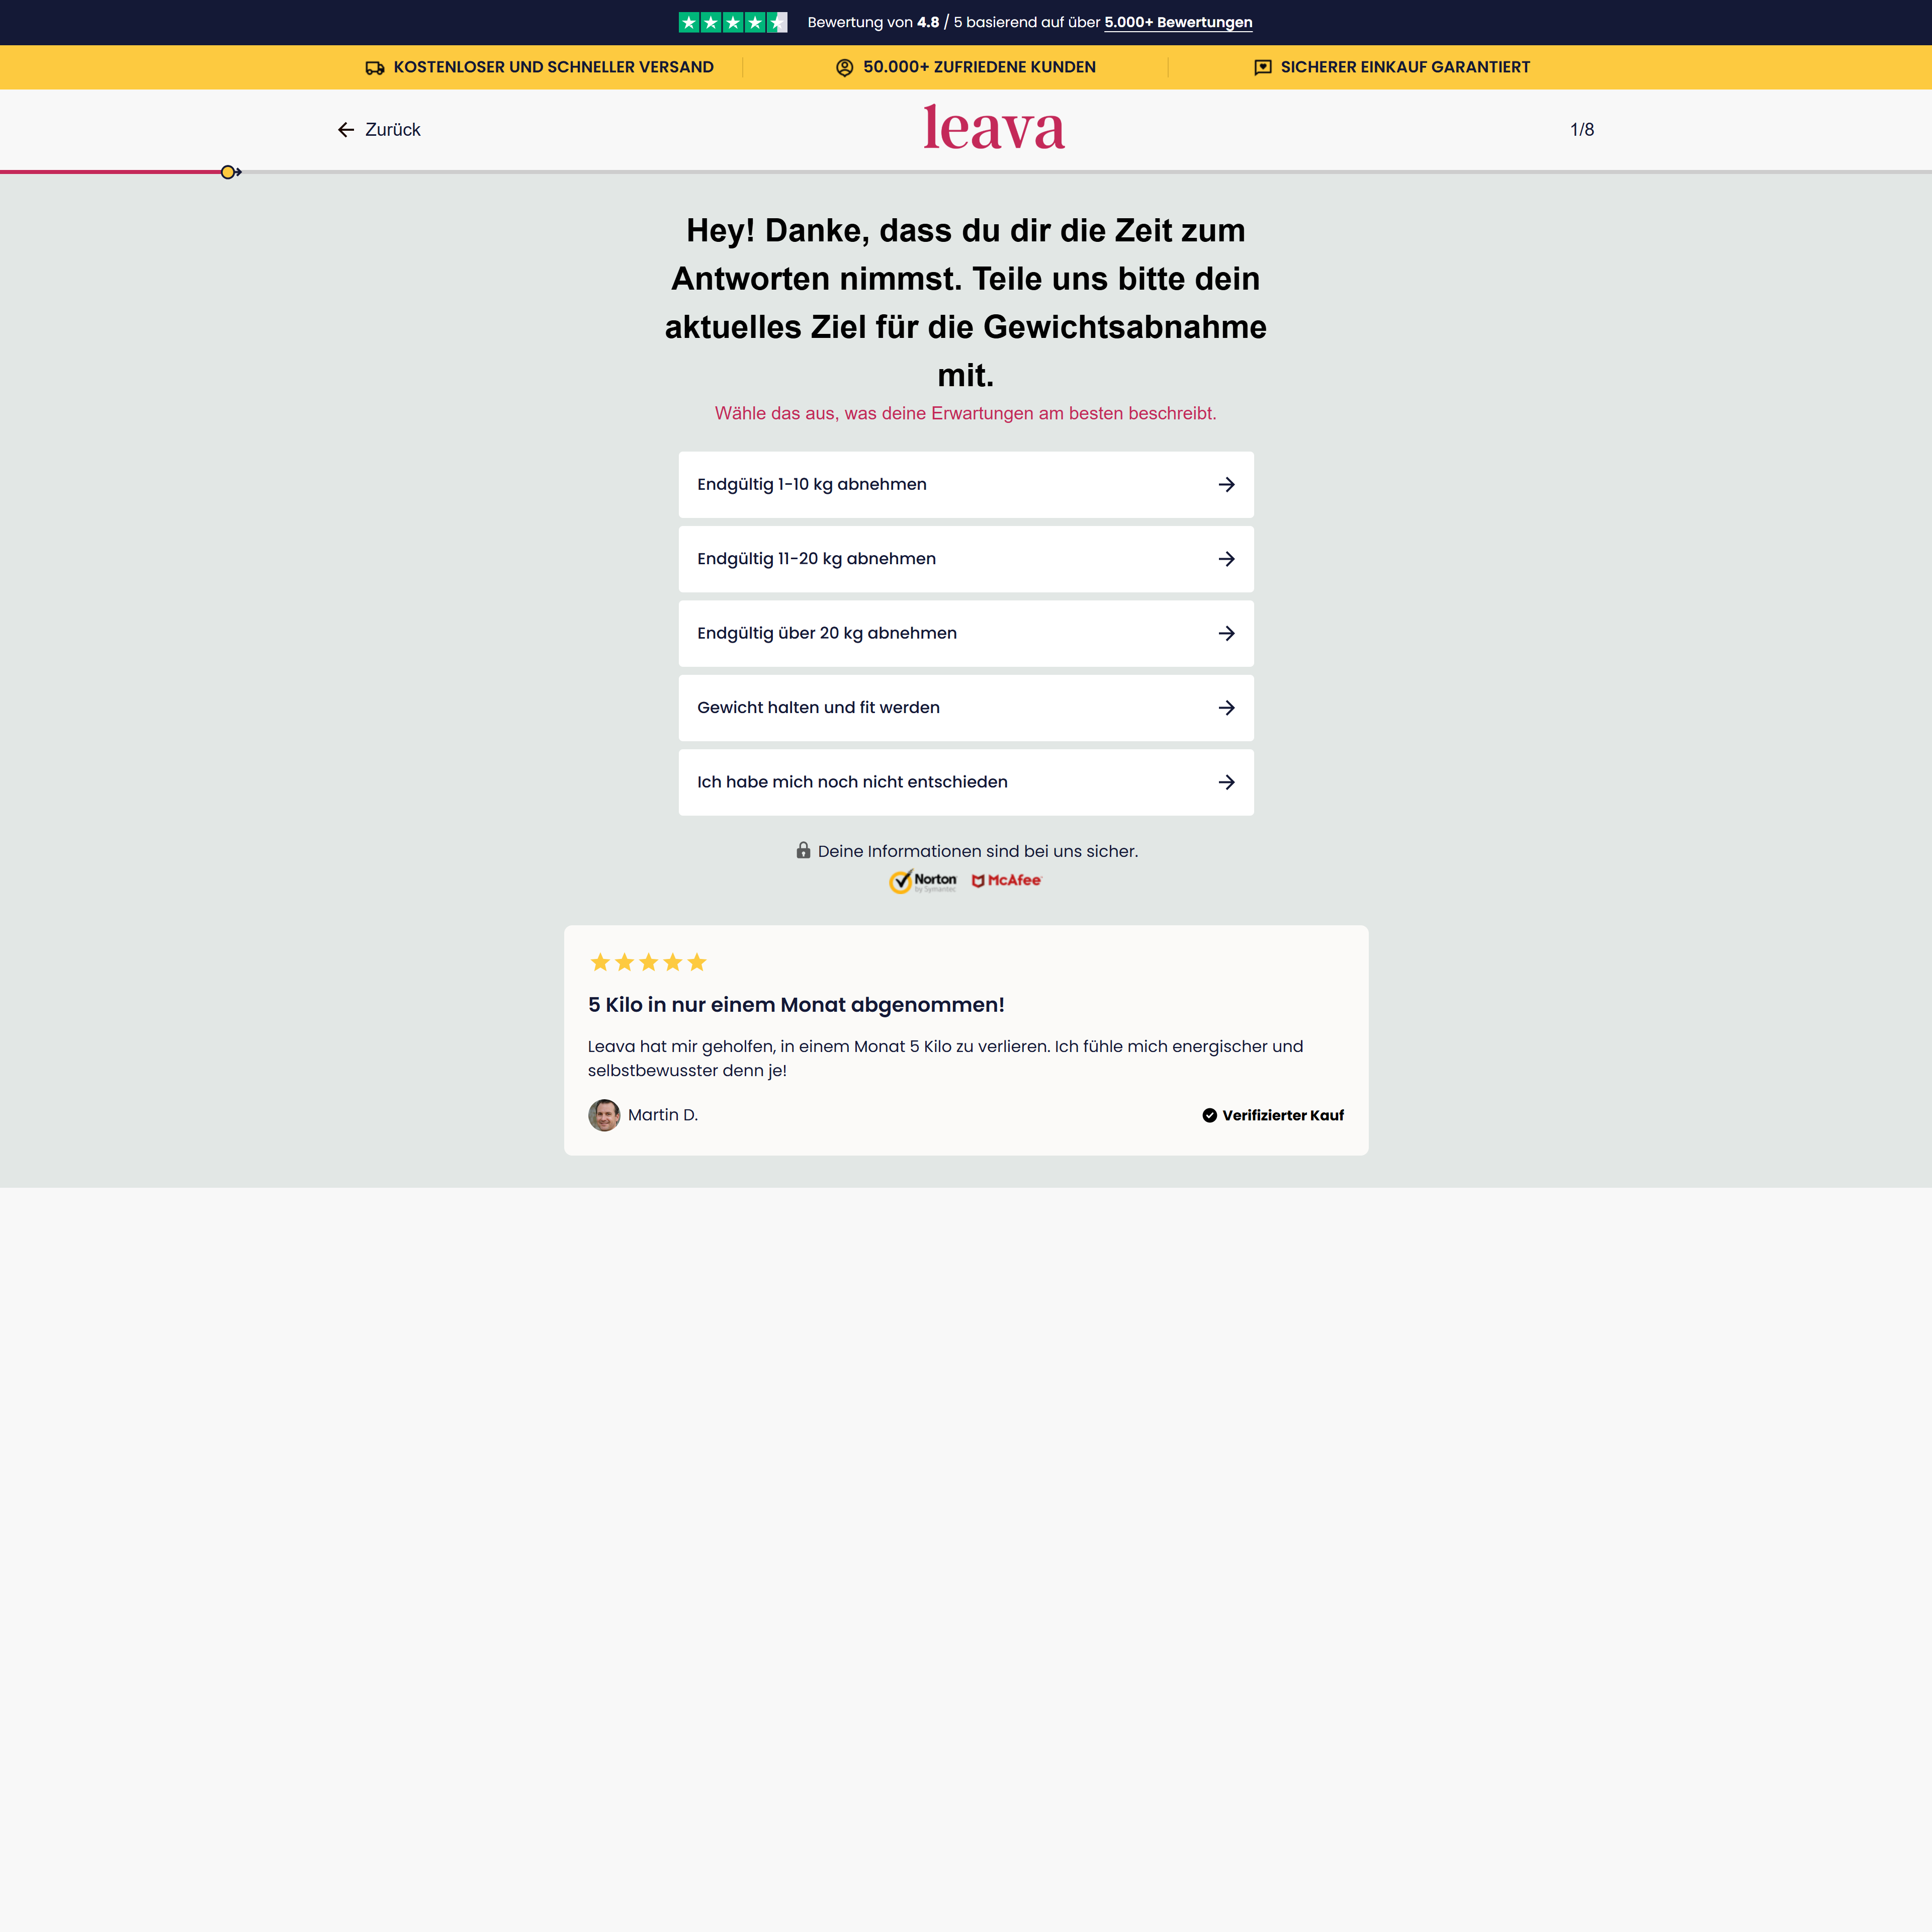Select Endgültig 1-10 kg abnehmen option
The image size is (1932, 1932).
point(965,485)
